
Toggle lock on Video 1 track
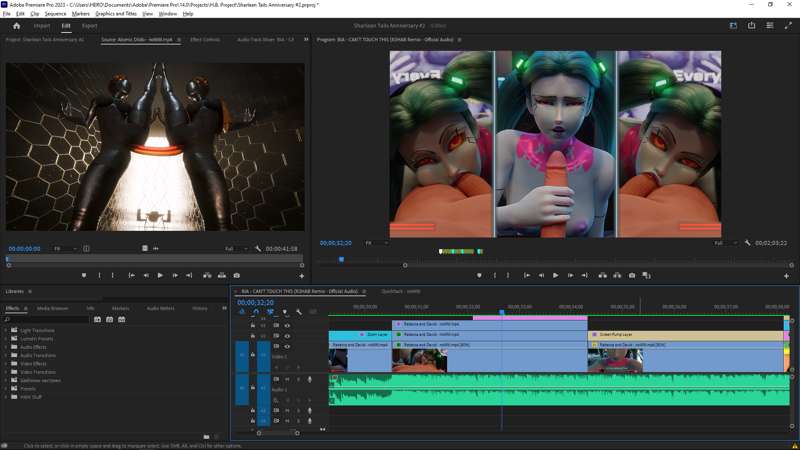(x=253, y=355)
